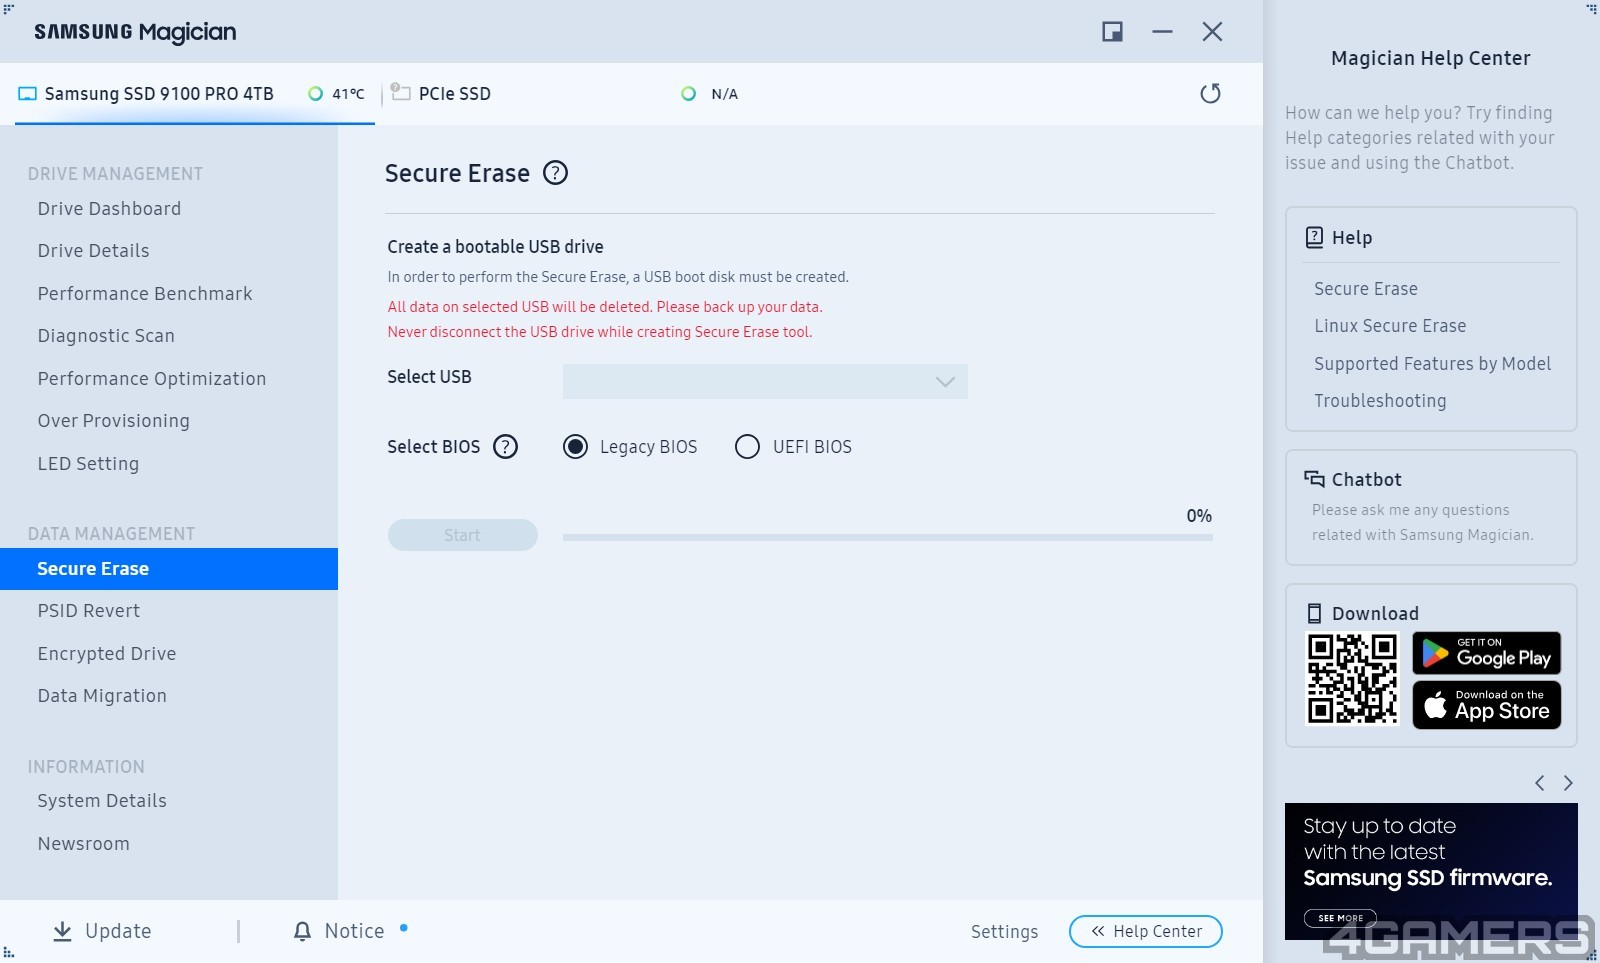
Task: Click the Chatbot speech bubble icon
Action: click(1314, 479)
